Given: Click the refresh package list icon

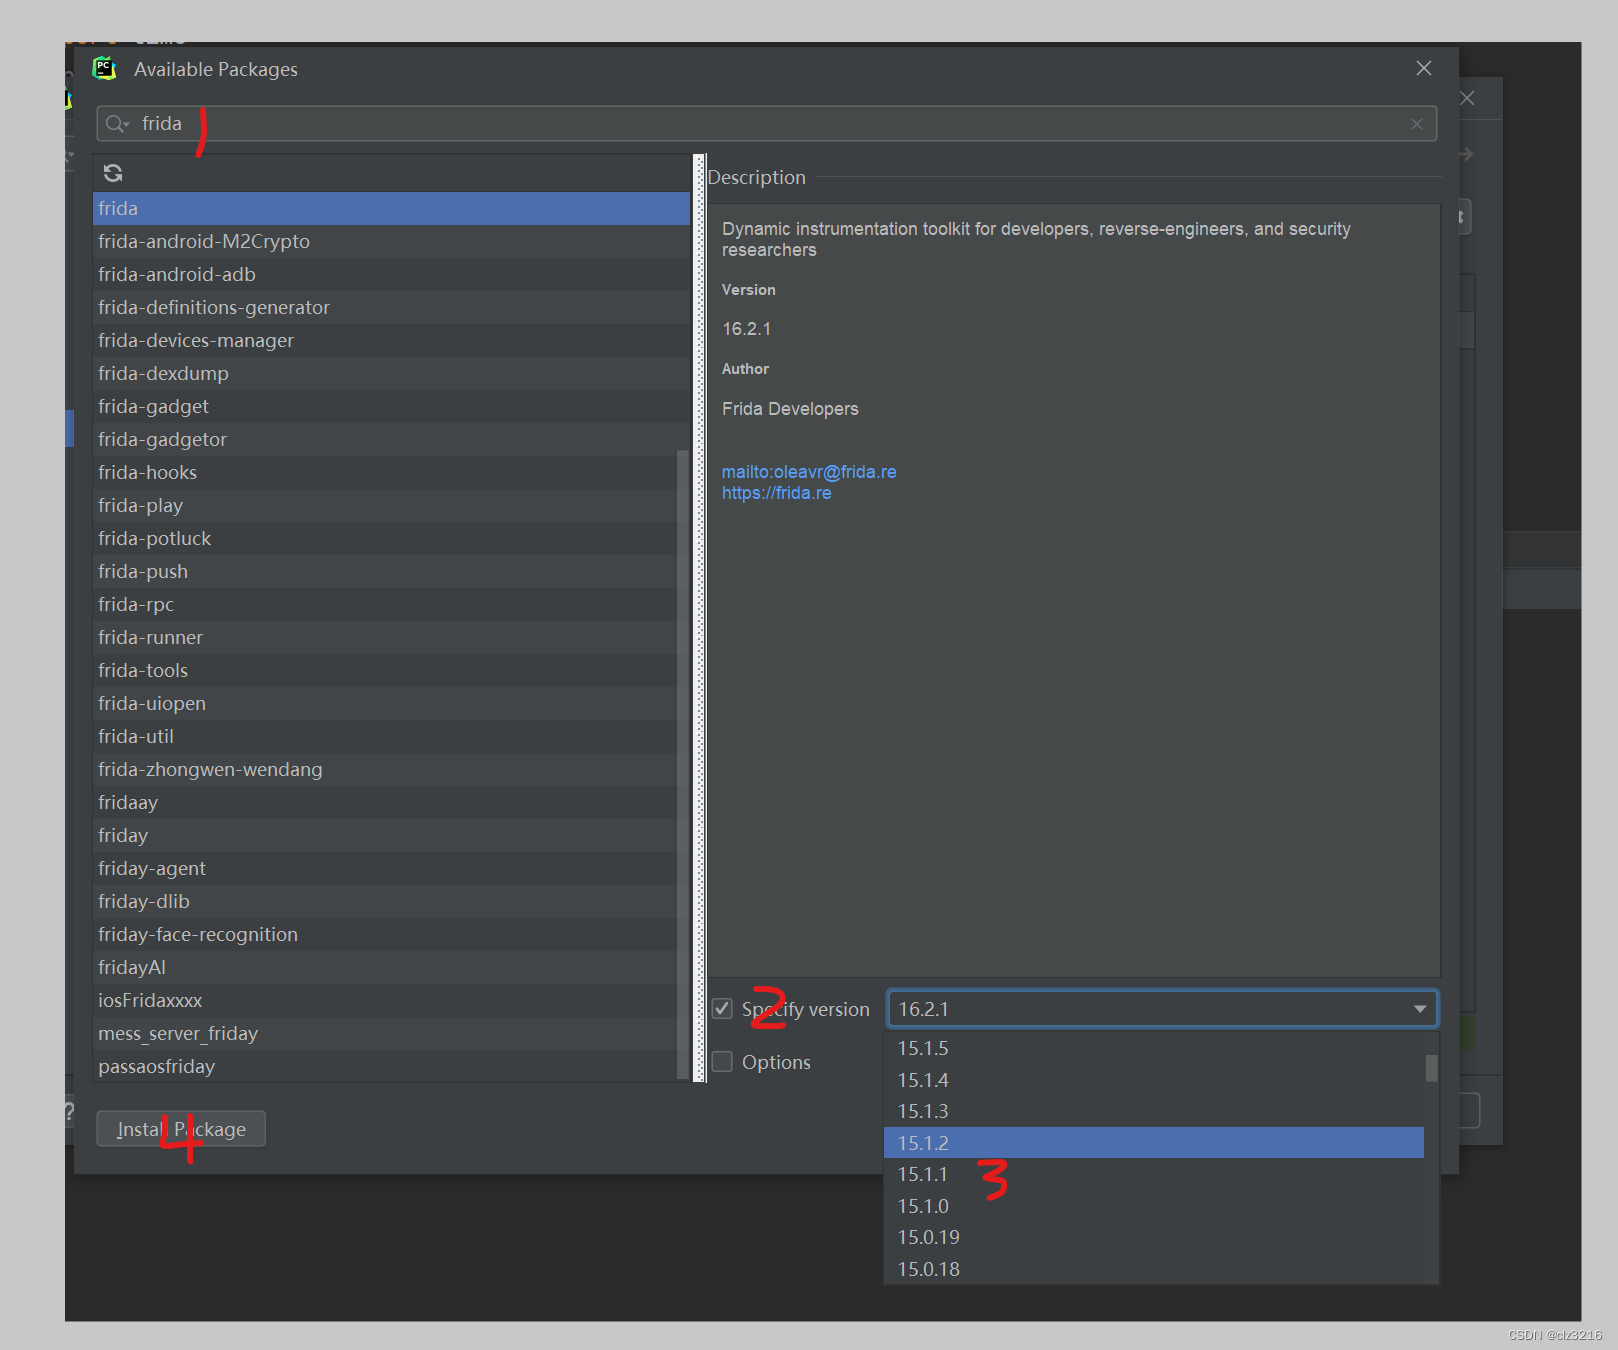Looking at the screenshot, I should (113, 172).
